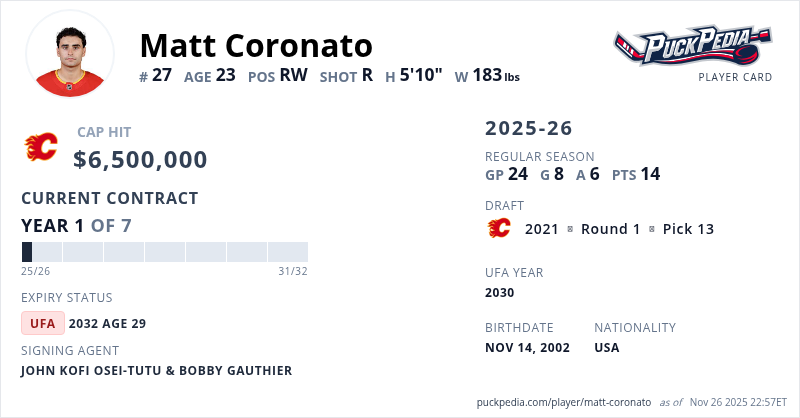800x418 pixels.
Task: Click the games played GP 24 stat
Action: (x=506, y=174)
